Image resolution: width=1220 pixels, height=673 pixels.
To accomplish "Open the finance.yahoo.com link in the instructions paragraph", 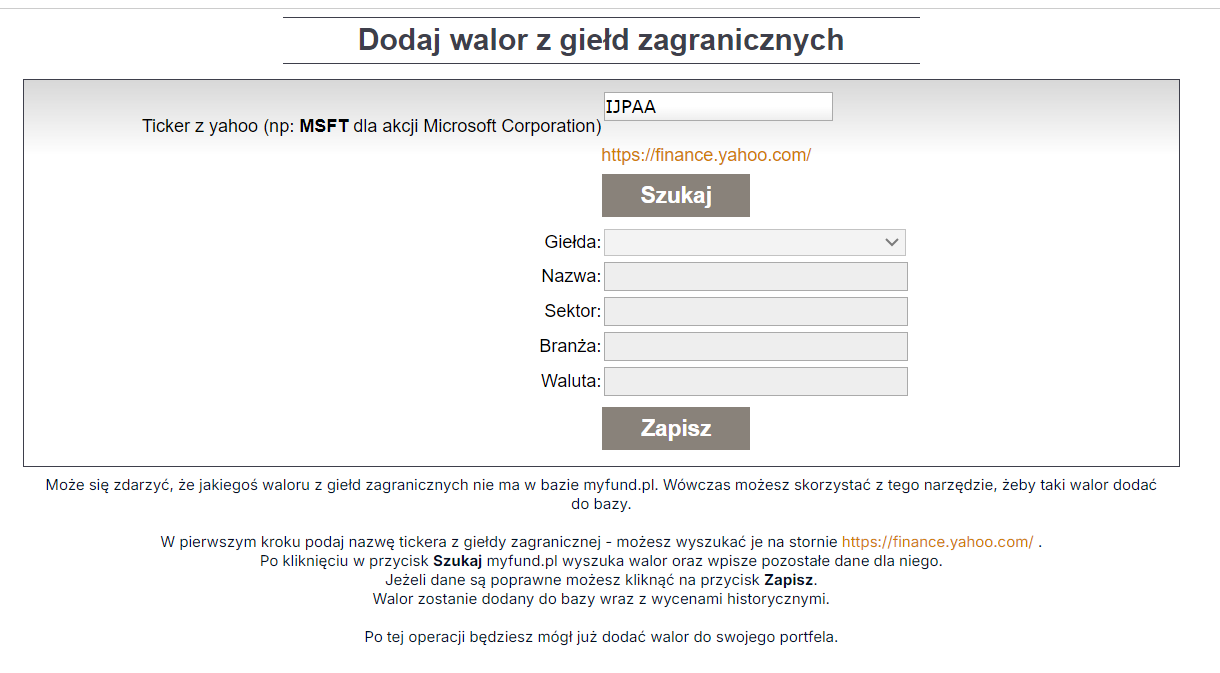I will click(937, 542).
